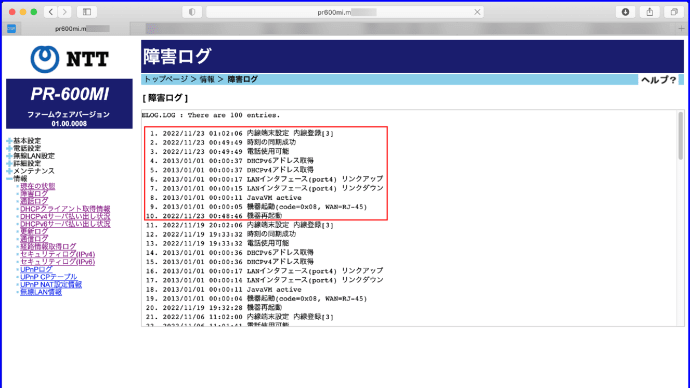Viewport: 690px width, 388px height.
Task: Open the ヘルプ? help link
Action: [x=658, y=80]
